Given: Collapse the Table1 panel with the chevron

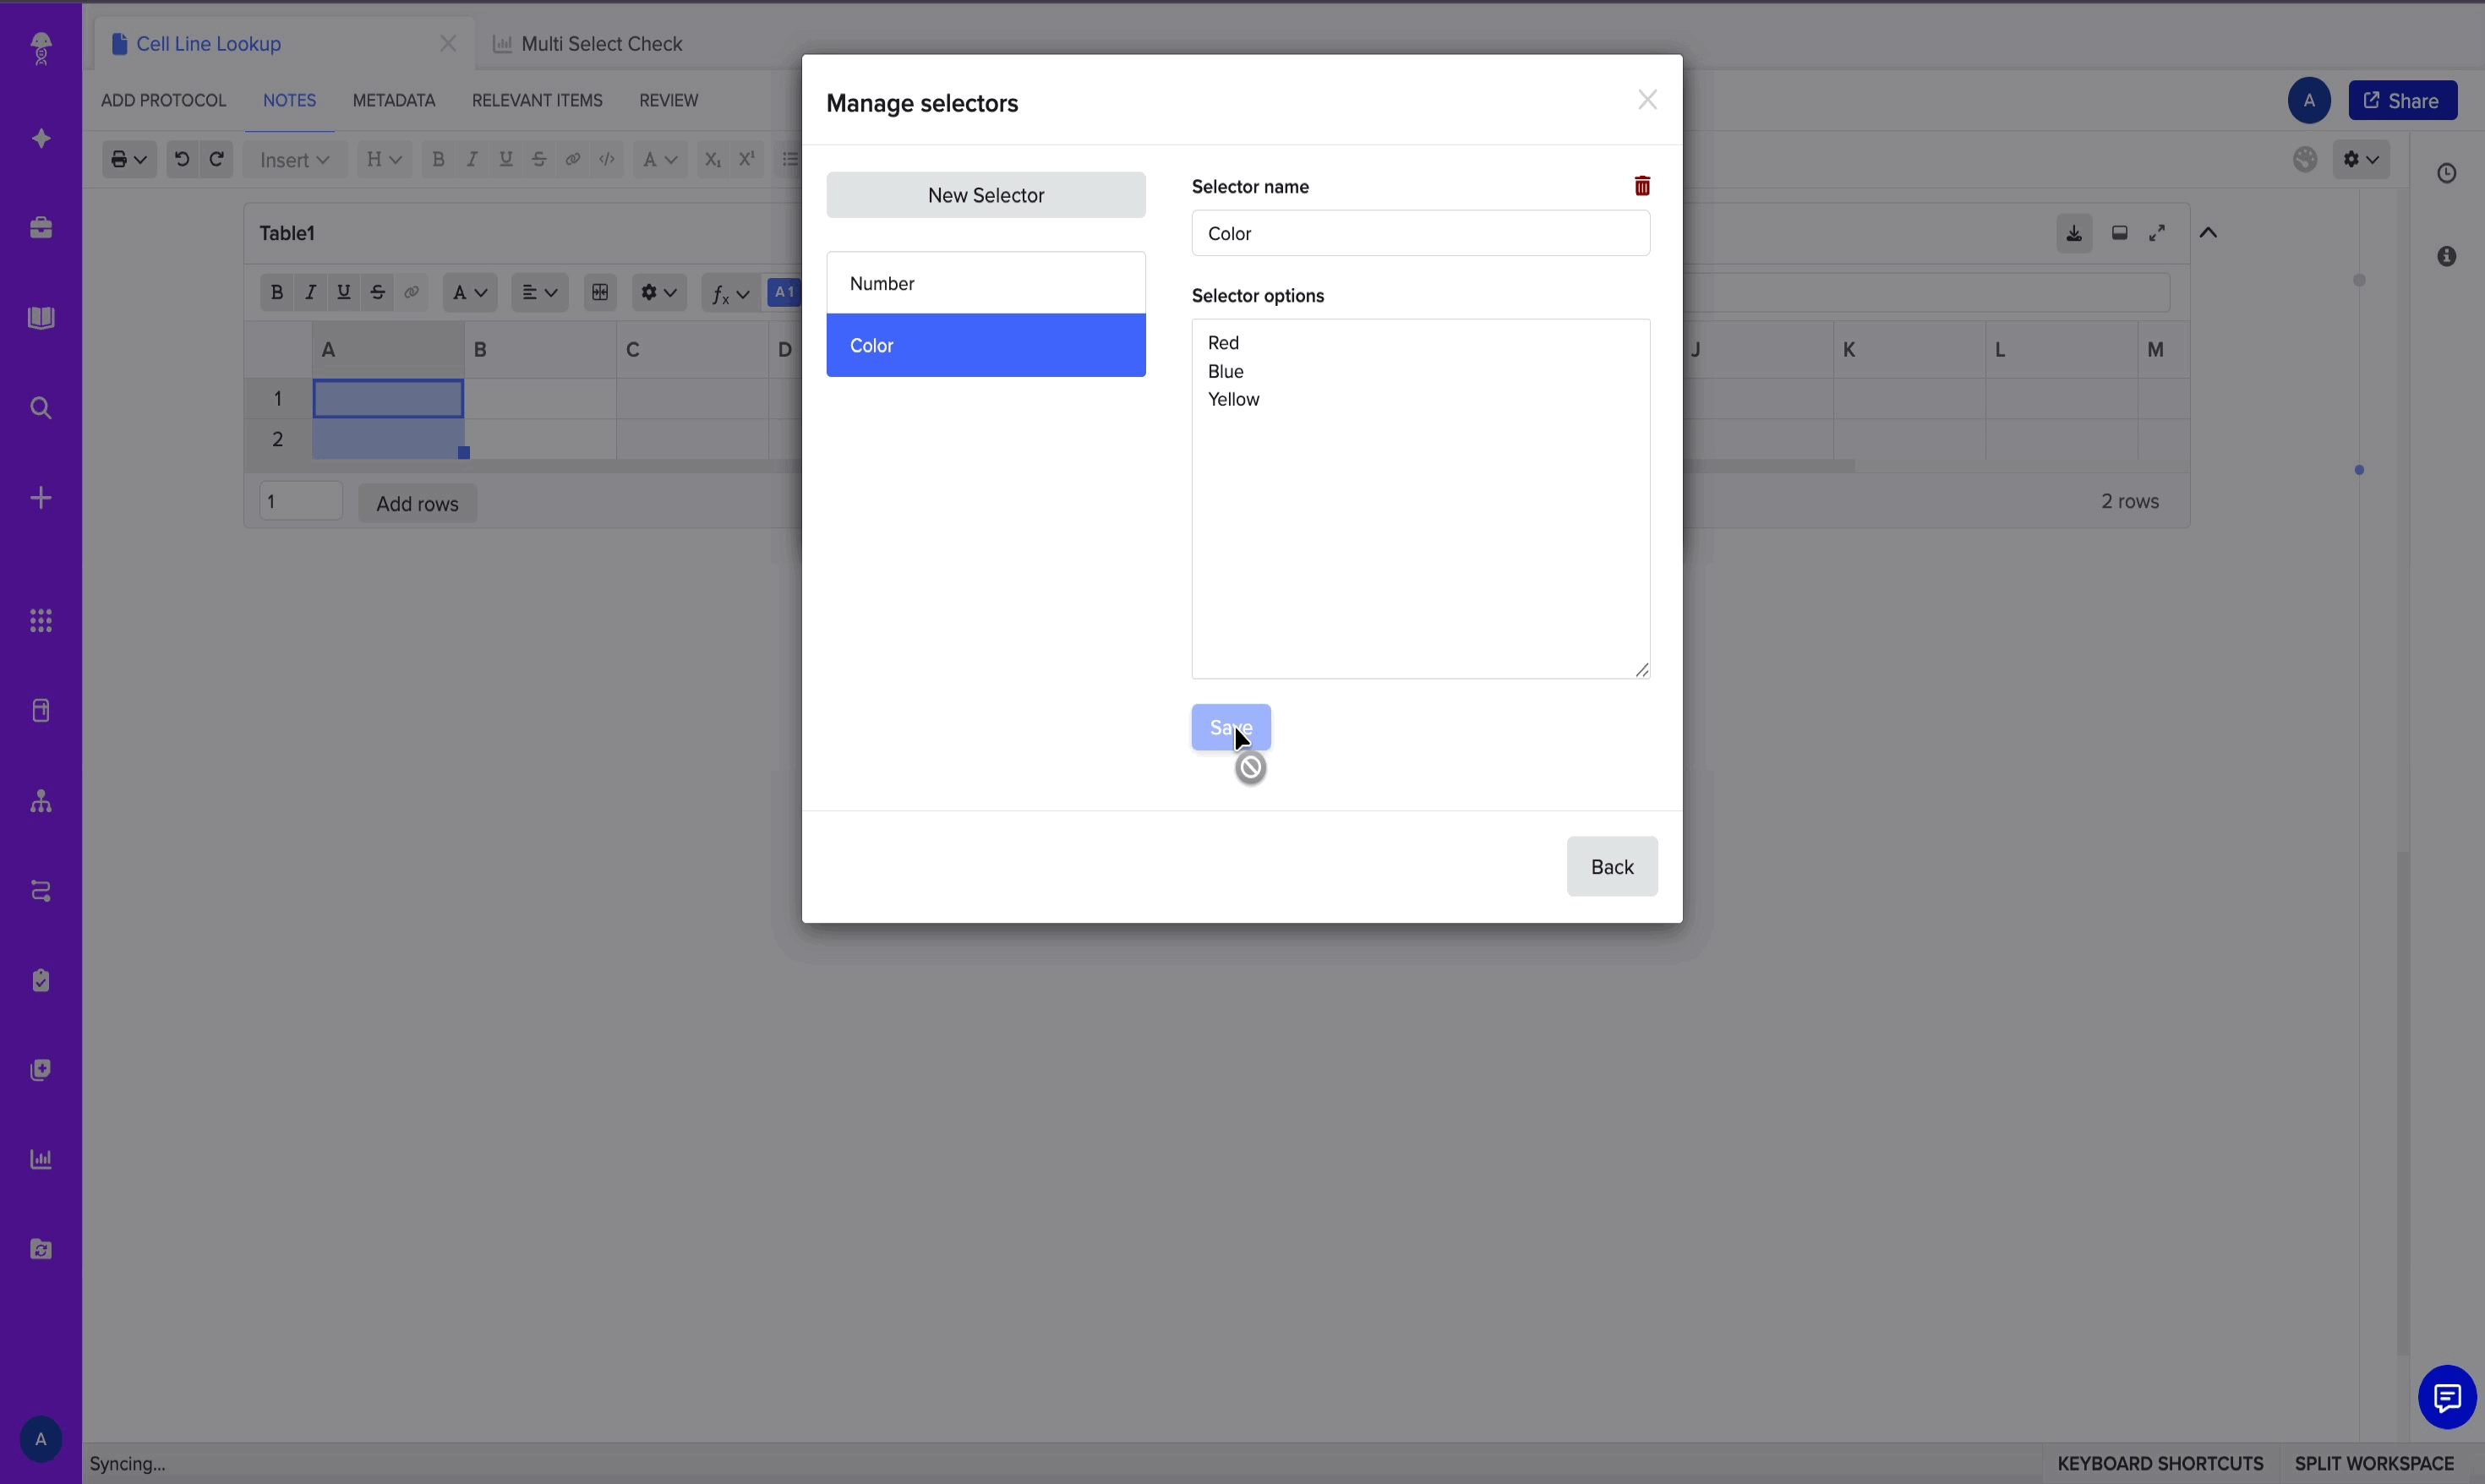Looking at the screenshot, I should pyautogui.click(x=2209, y=232).
